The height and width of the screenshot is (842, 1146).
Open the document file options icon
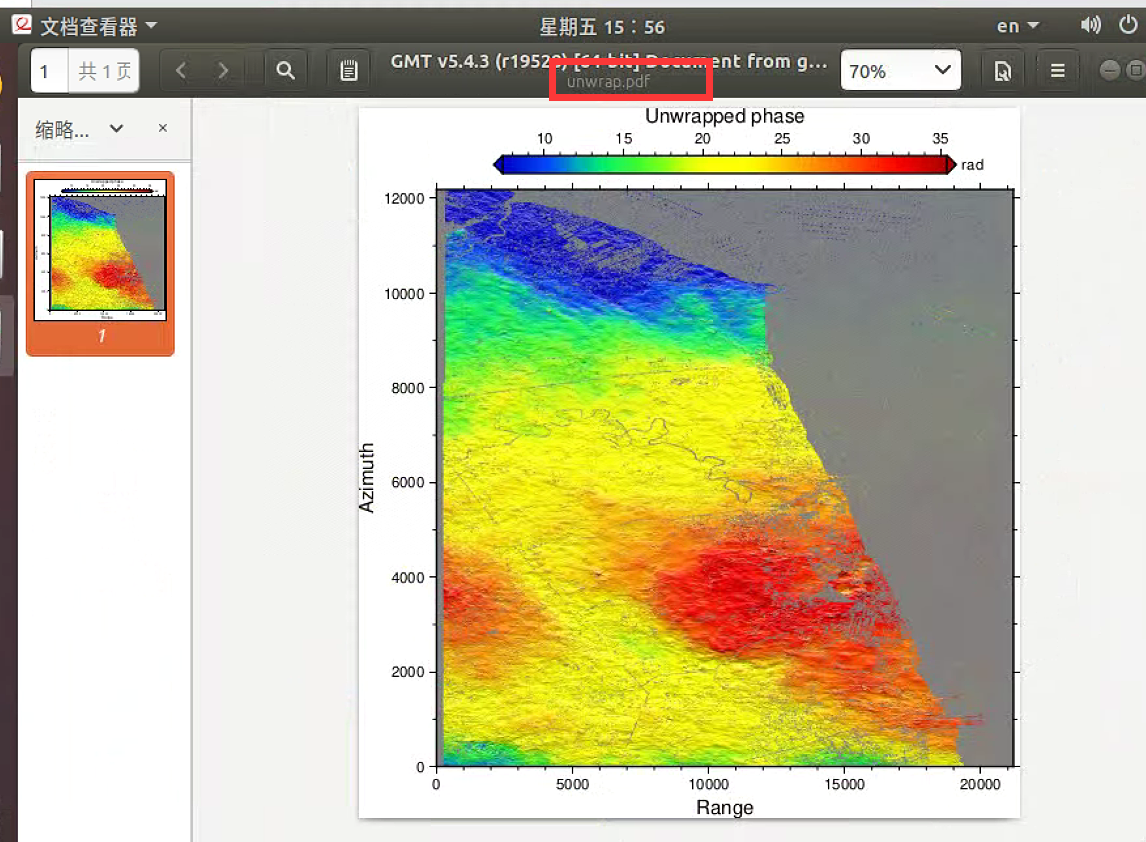[x=1003, y=71]
